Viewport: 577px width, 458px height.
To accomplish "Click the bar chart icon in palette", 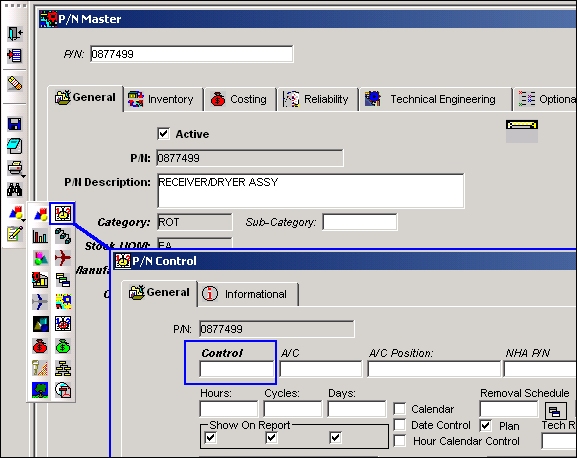I will tap(40, 236).
